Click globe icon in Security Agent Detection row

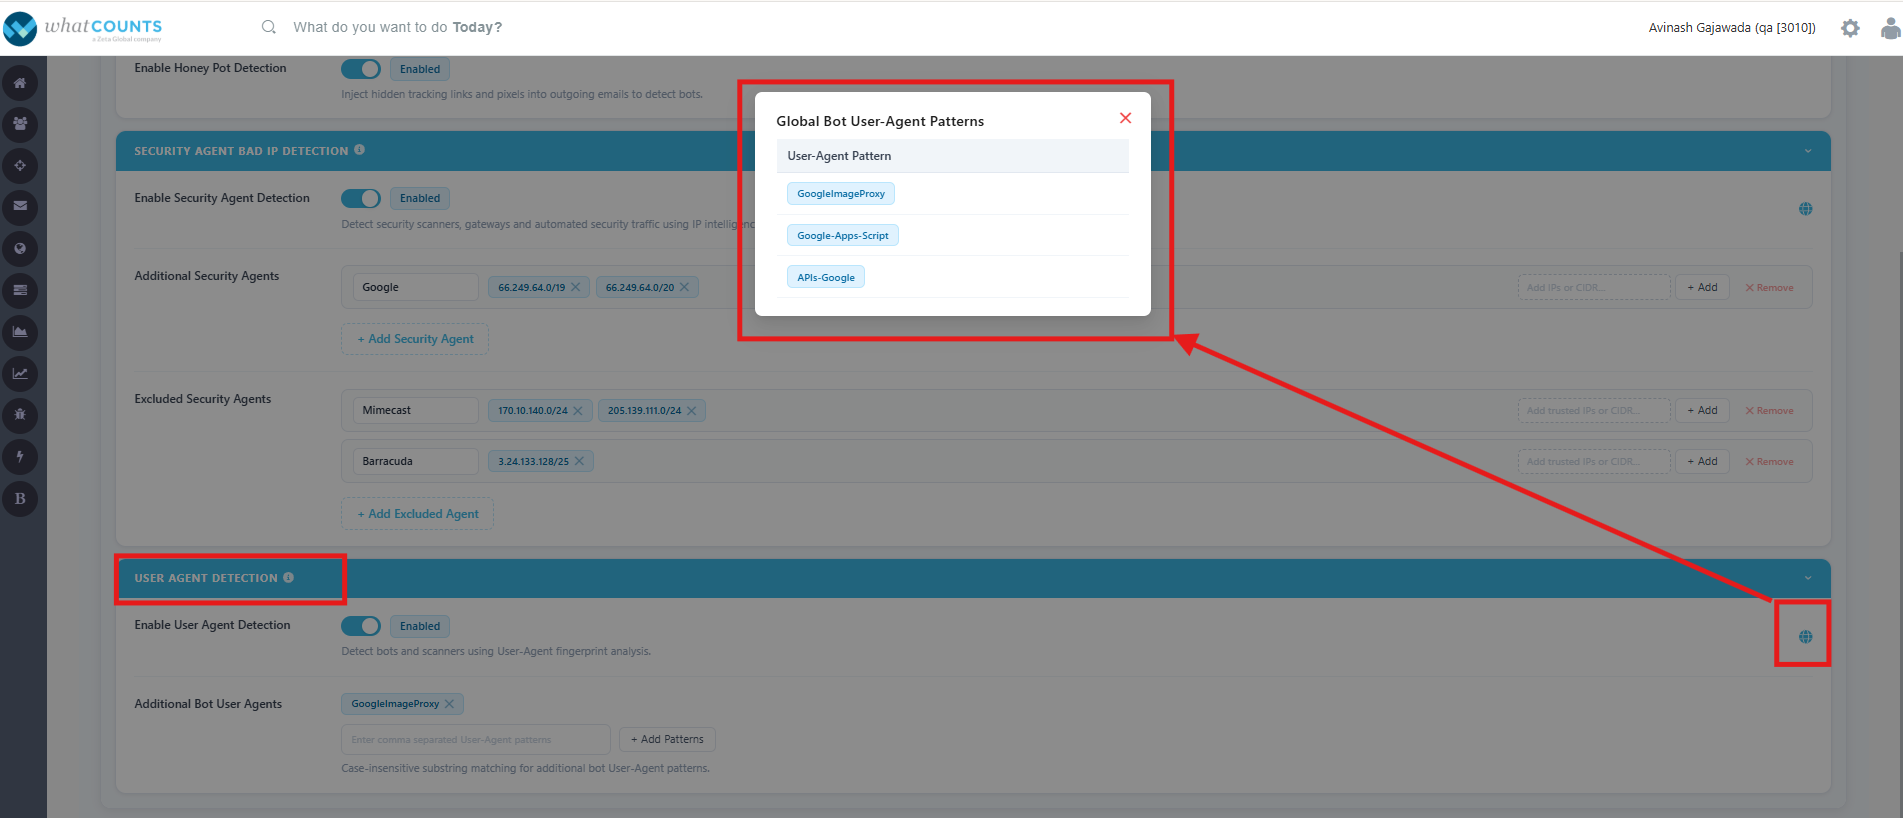click(1805, 209)
